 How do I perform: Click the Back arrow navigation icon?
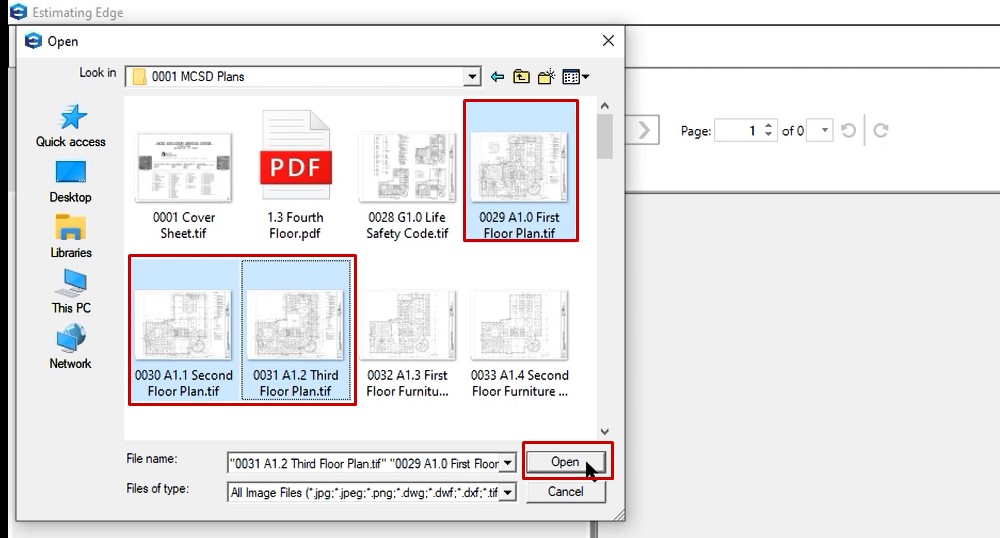coord(498,76)
